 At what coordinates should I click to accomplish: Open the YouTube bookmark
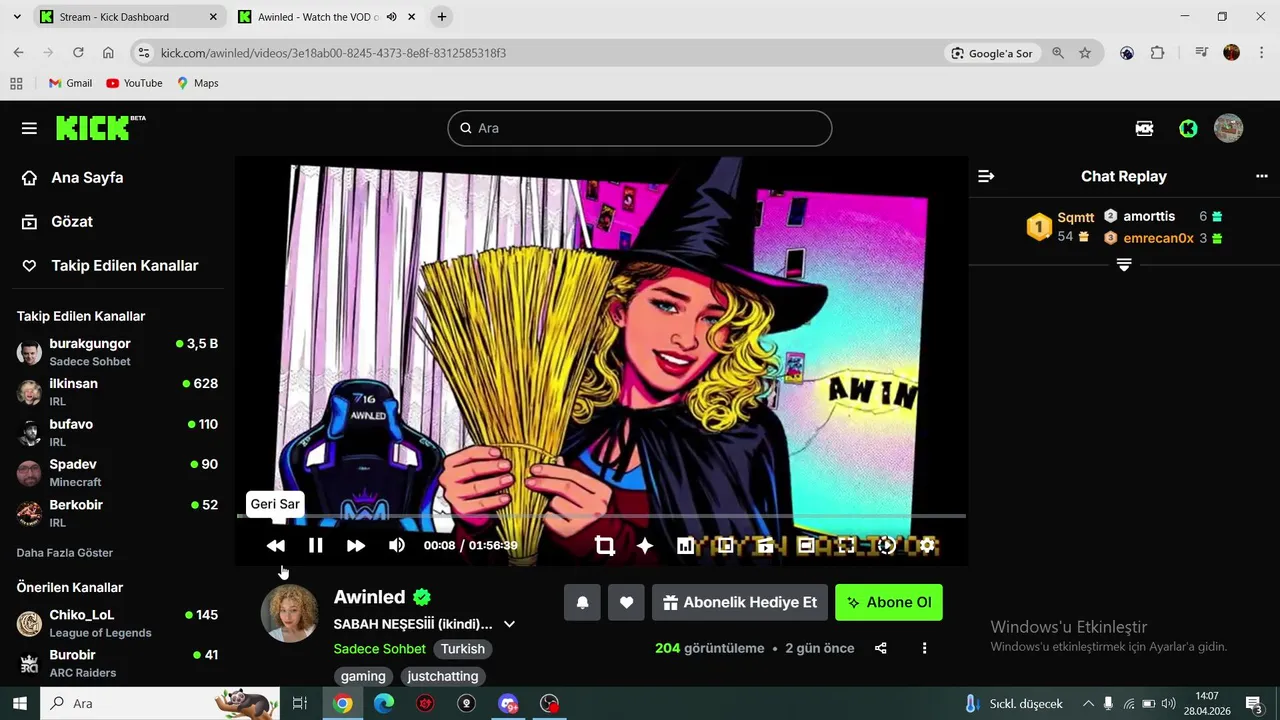coord(134,83)
